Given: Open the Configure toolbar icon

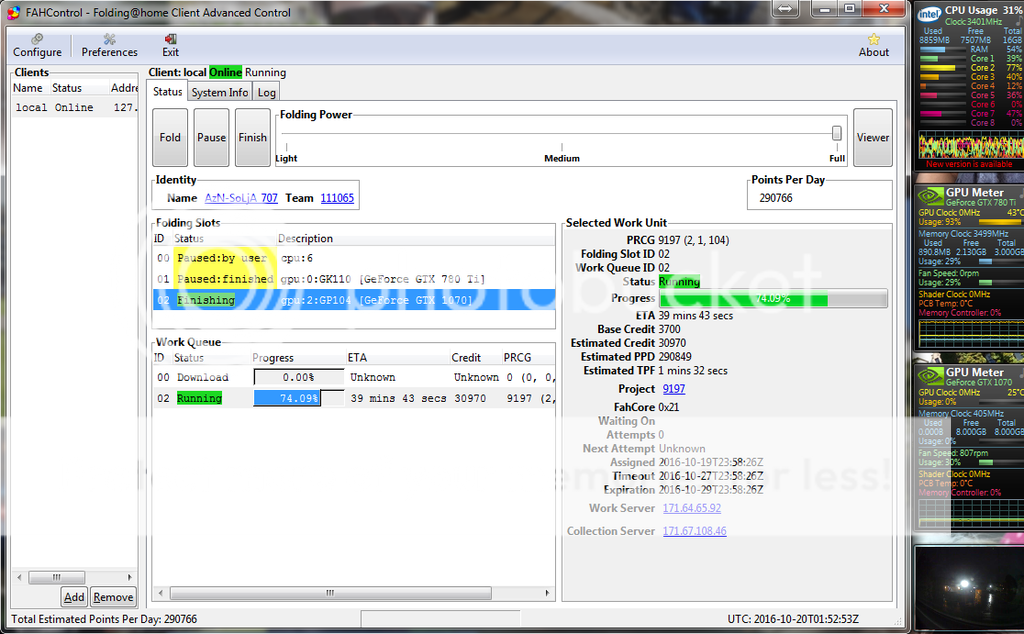Looking at the screenshot, I should coord(37,38).
